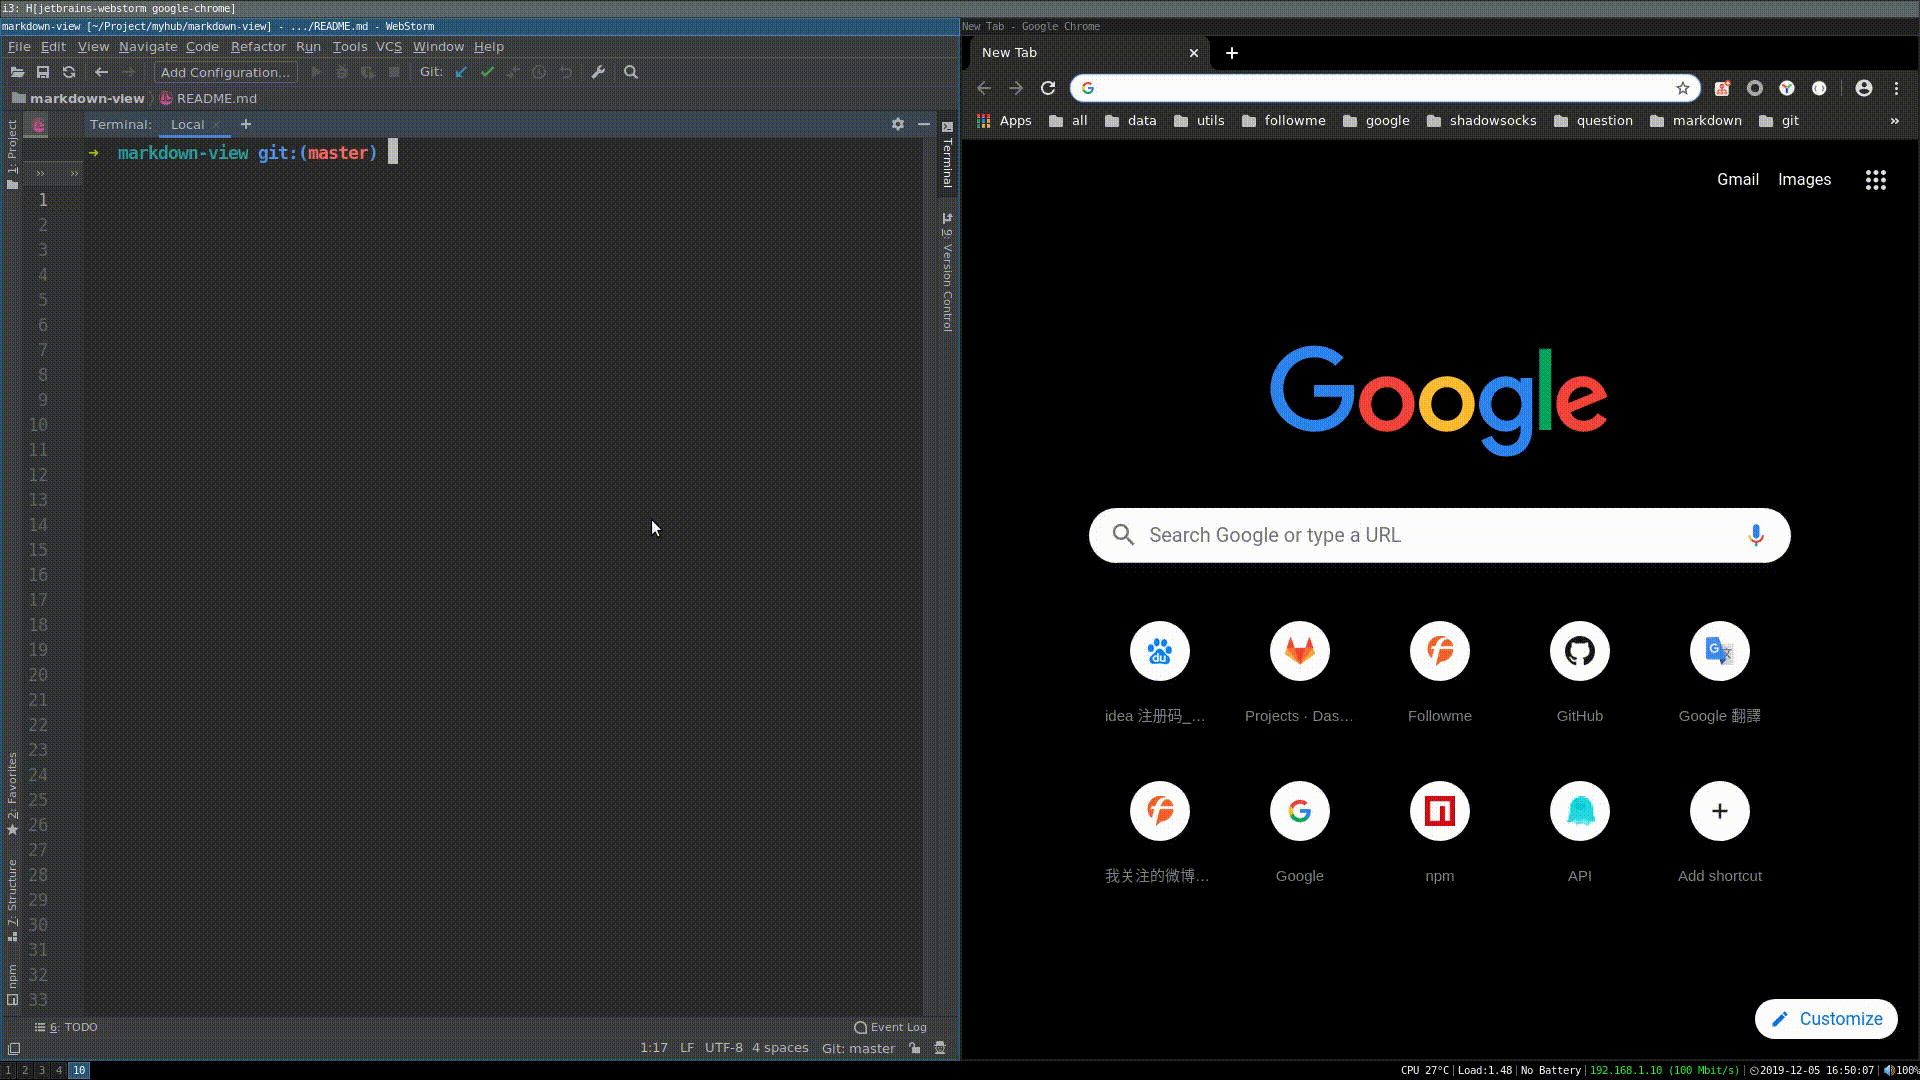
Task: Click the Git commit checkmark icon
Action: [487, 72]
